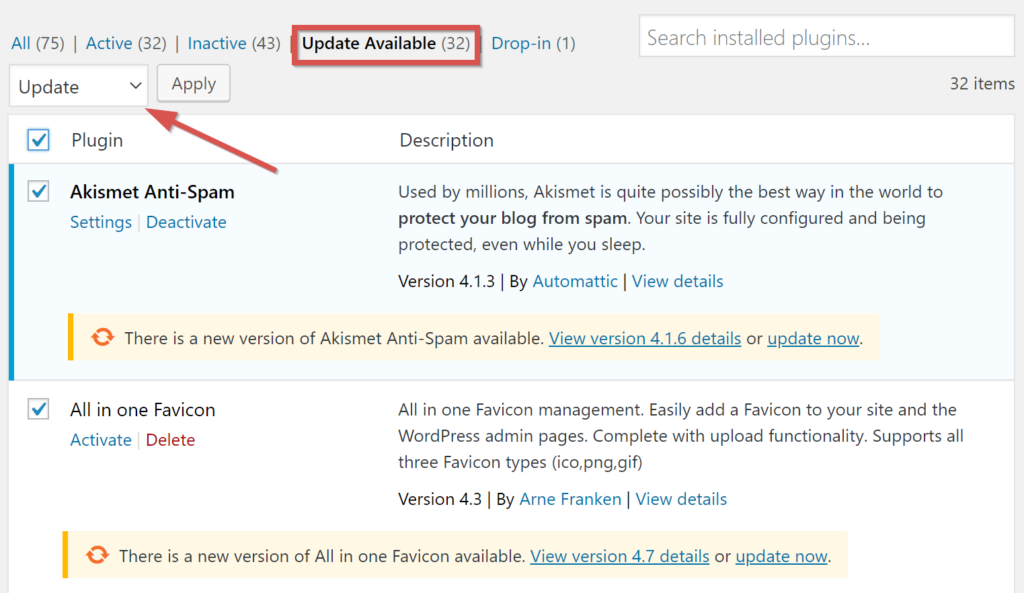Viewport: 1024px width, 593px height.
Task: Activate the All in one Favicon plugin
Action: point(101,440)
